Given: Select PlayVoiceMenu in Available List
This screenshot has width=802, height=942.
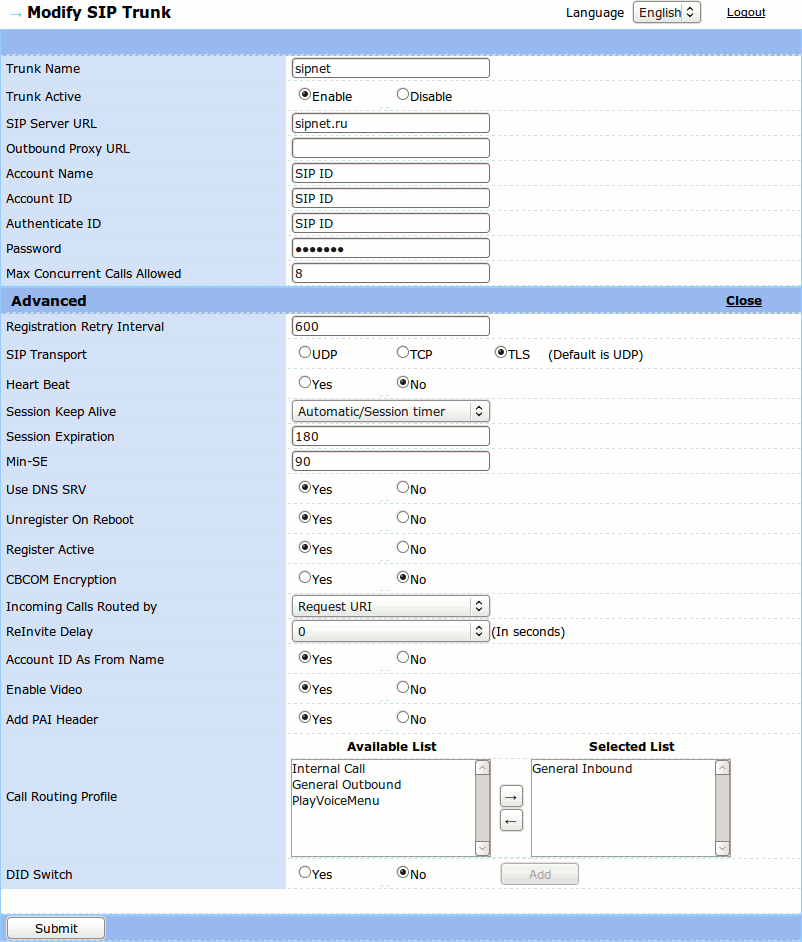Looking at the screenshot, I should coord(383,801).
